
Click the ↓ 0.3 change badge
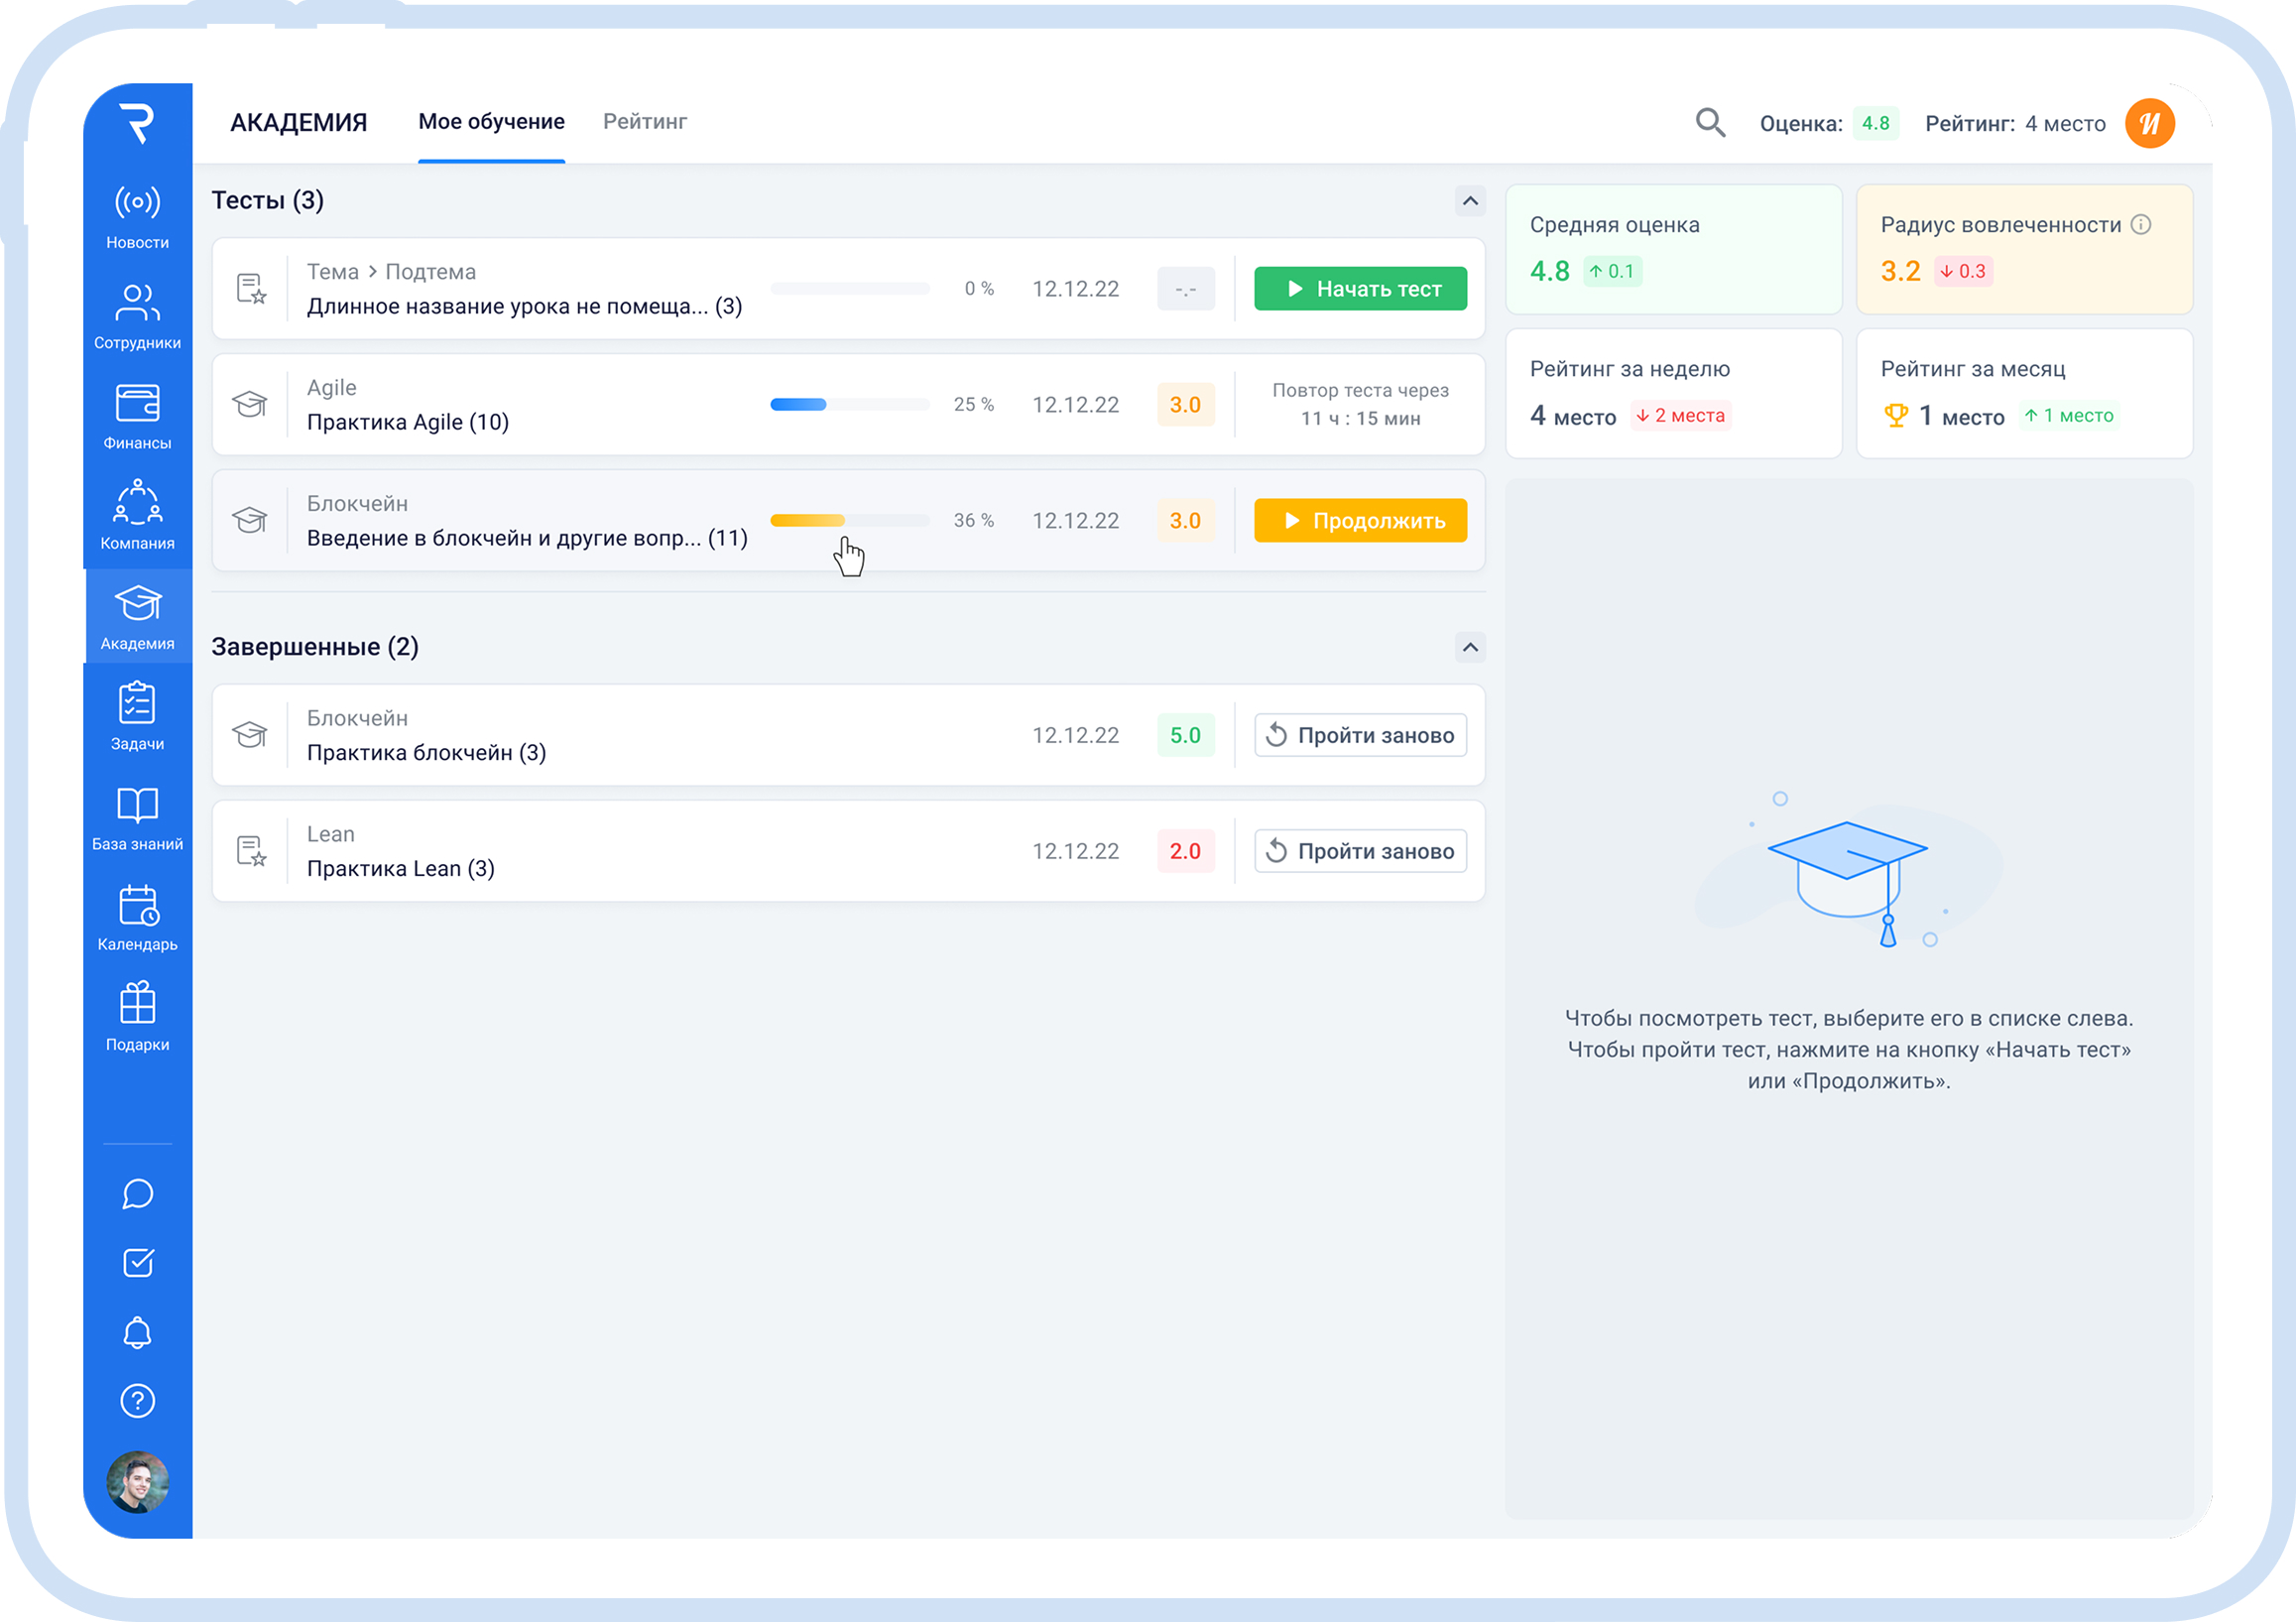click(x=1962, y=271)
